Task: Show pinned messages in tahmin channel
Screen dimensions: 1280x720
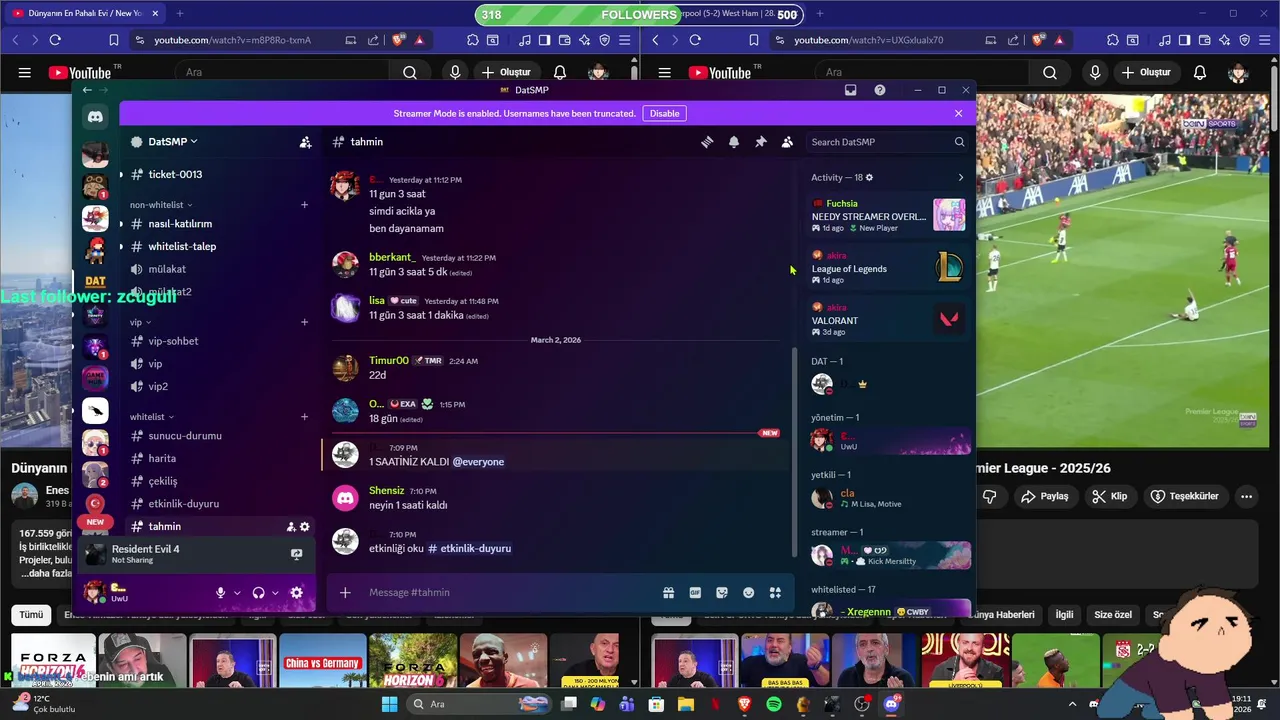Action: (x=760, y=142)
